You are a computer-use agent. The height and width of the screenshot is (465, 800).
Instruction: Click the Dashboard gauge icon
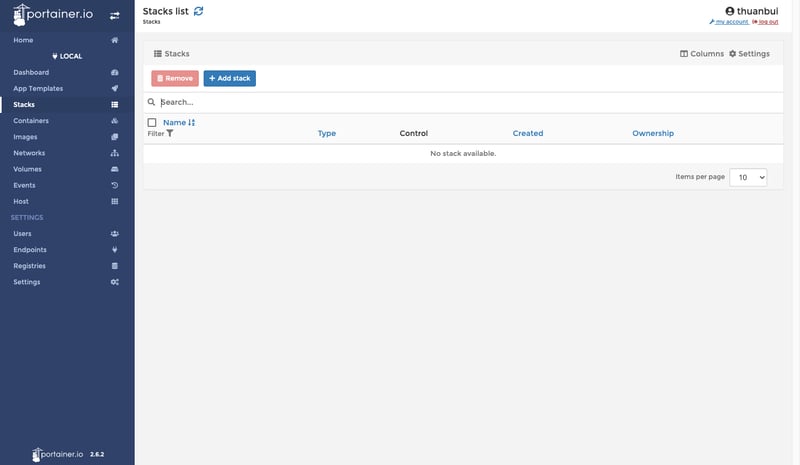[x=115, y=72]
